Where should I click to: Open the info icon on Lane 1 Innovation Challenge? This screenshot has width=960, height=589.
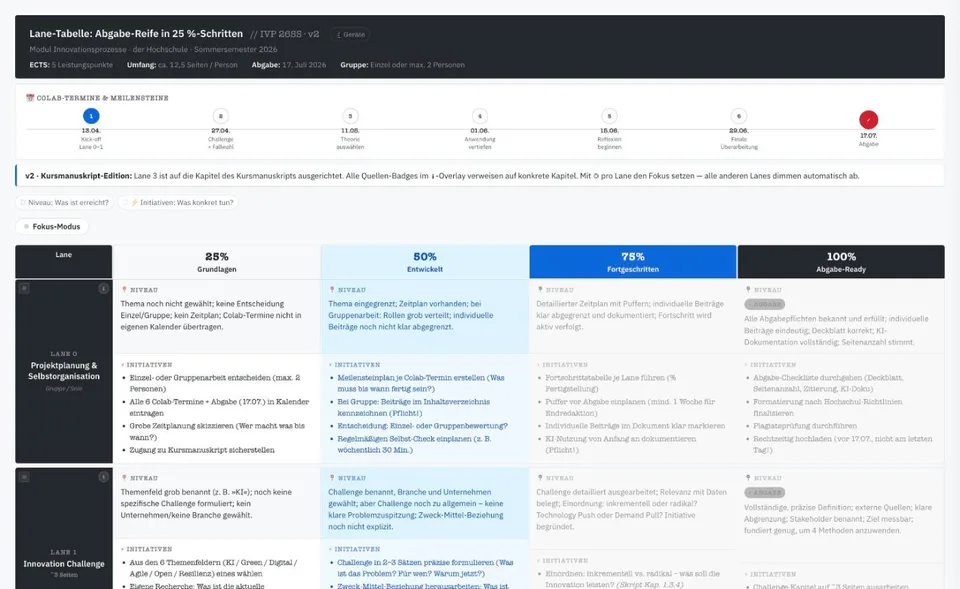coord(103,477)
